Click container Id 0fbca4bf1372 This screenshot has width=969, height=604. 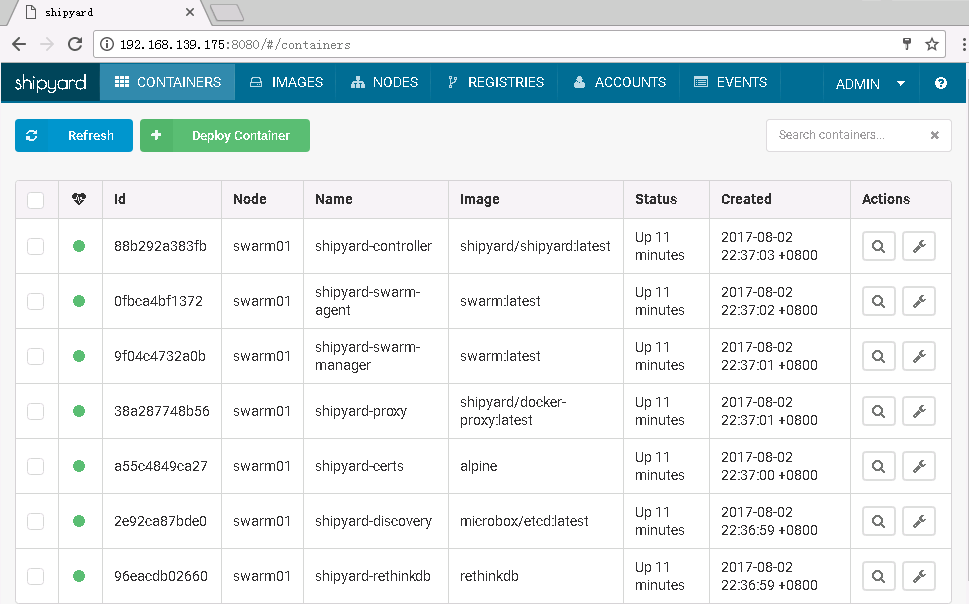click(158, 301)
